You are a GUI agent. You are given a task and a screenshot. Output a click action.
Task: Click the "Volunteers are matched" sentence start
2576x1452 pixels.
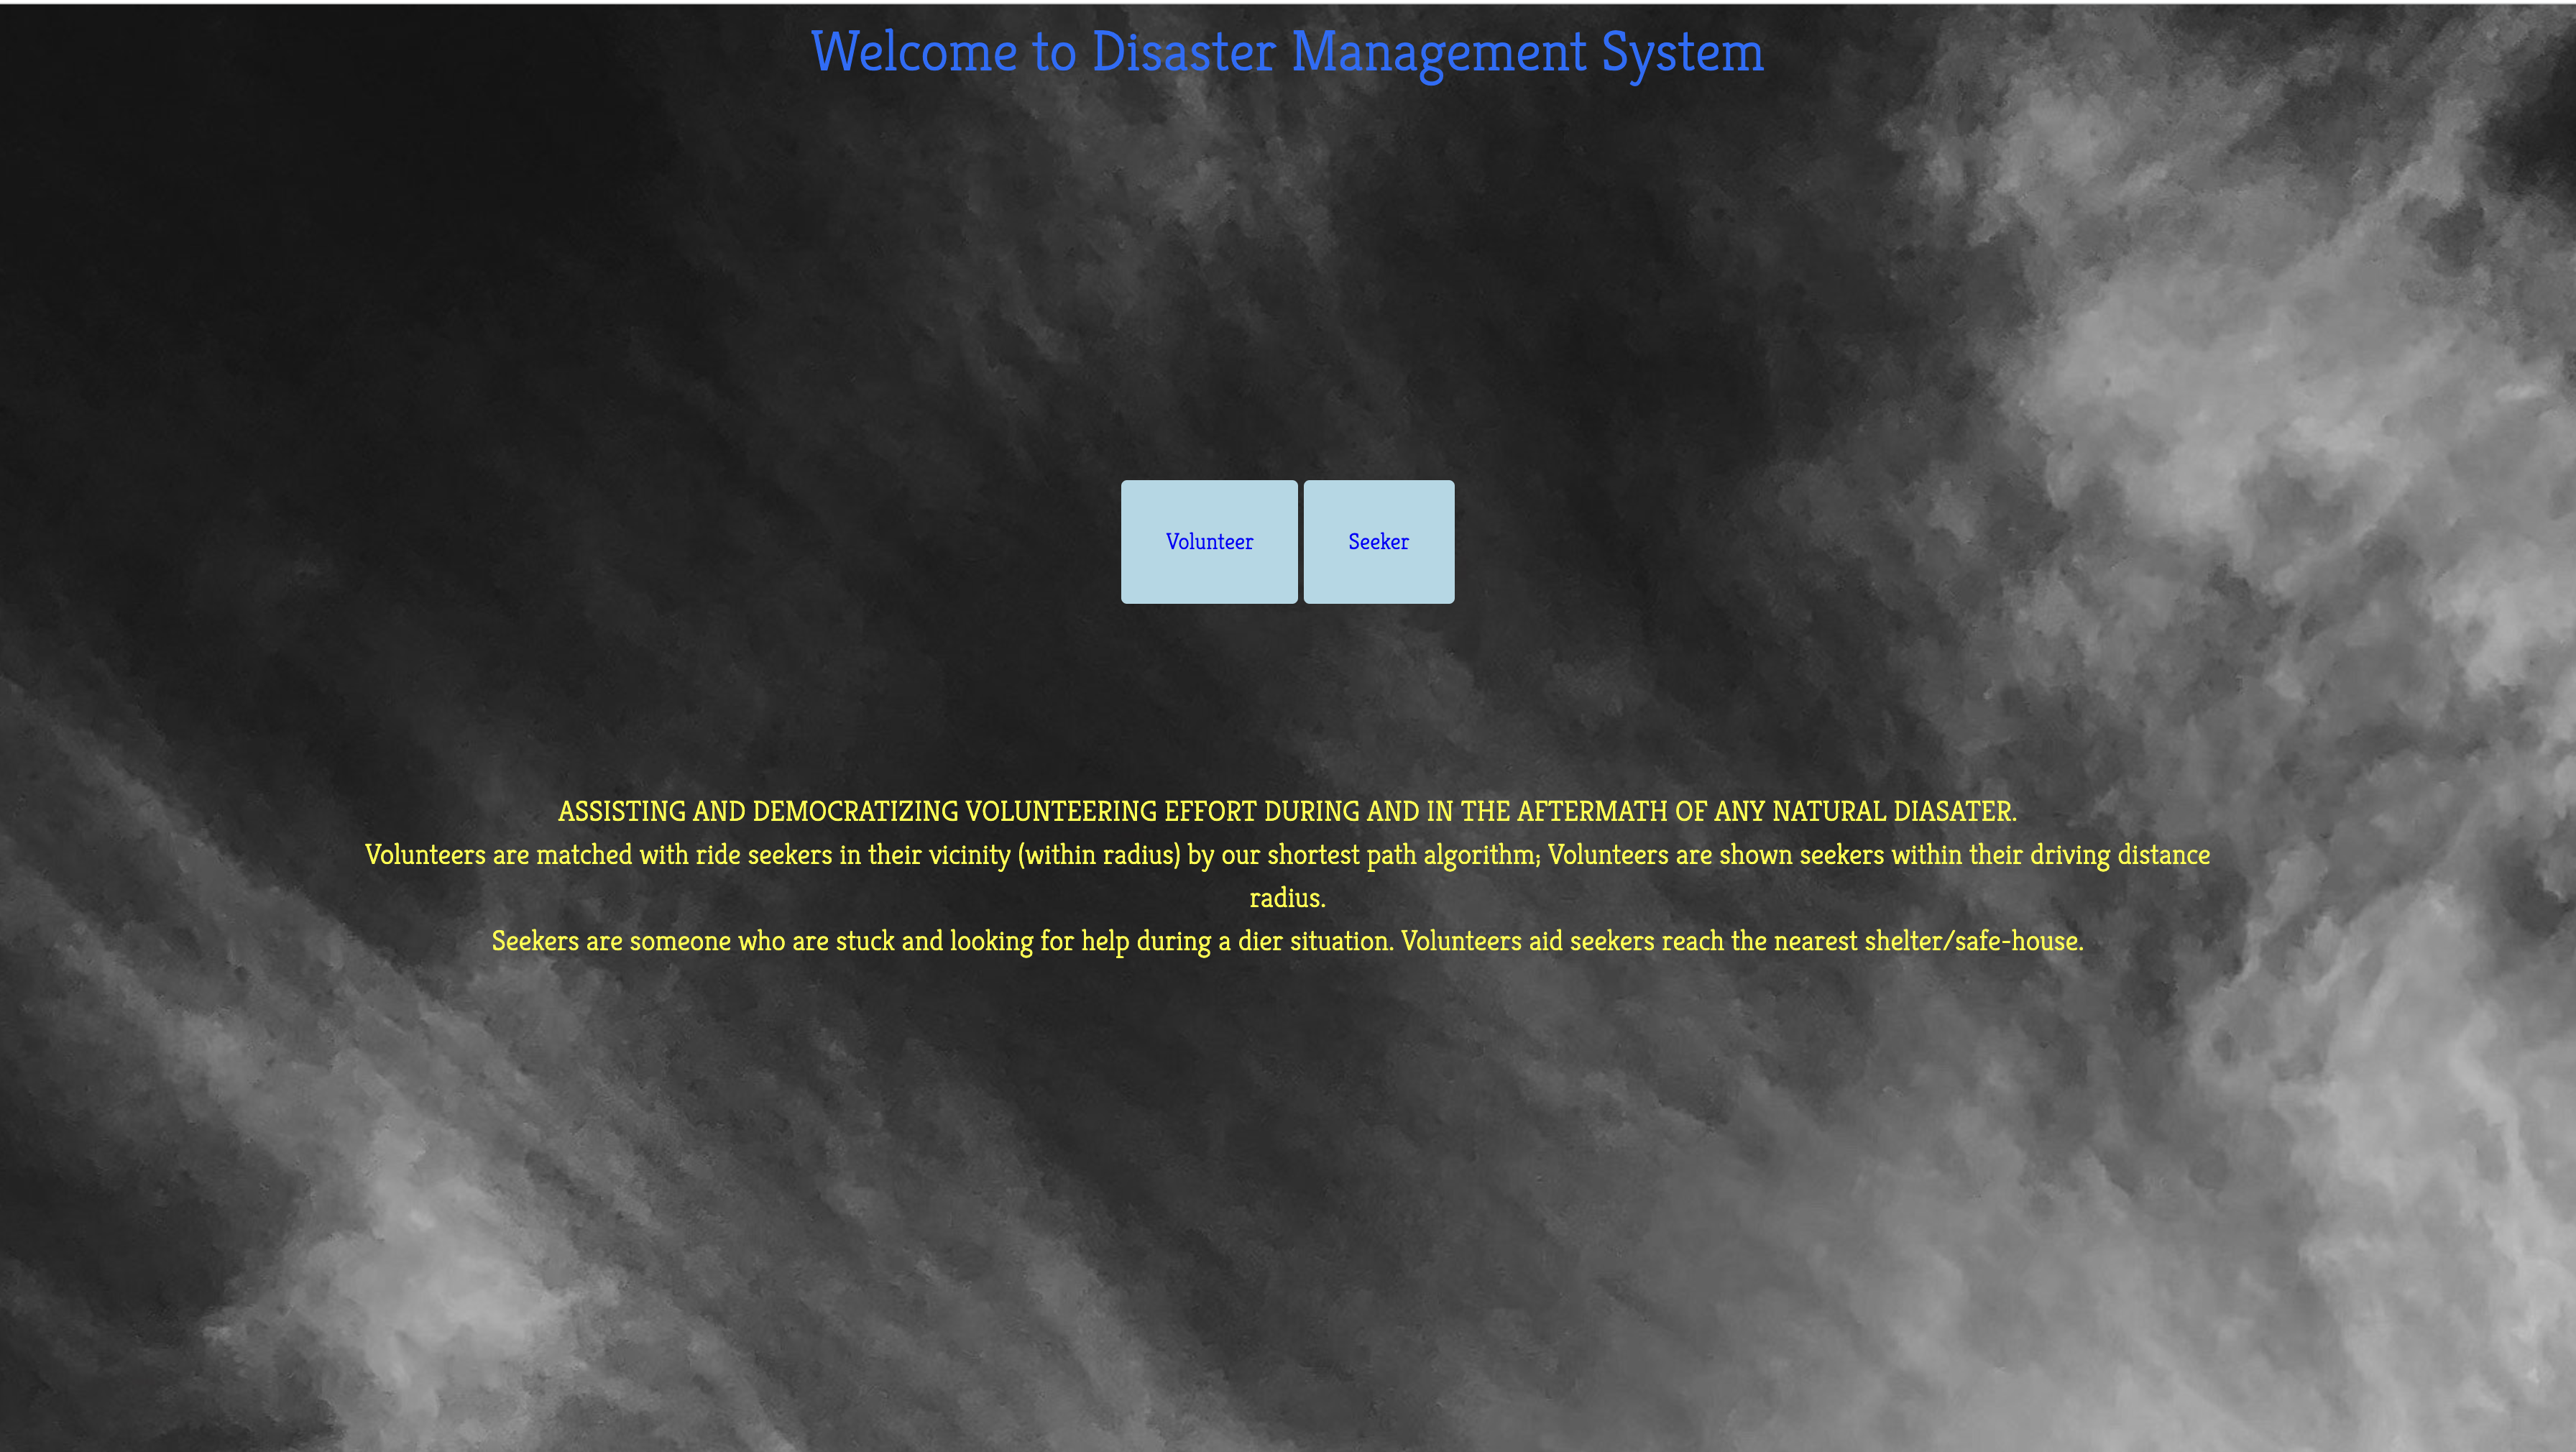498,856
